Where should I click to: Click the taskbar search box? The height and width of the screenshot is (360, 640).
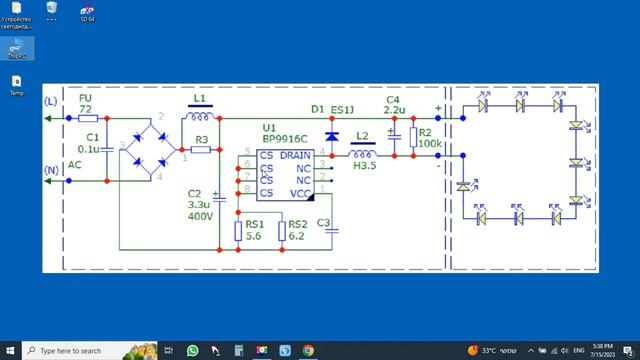[x=89, y=351]
